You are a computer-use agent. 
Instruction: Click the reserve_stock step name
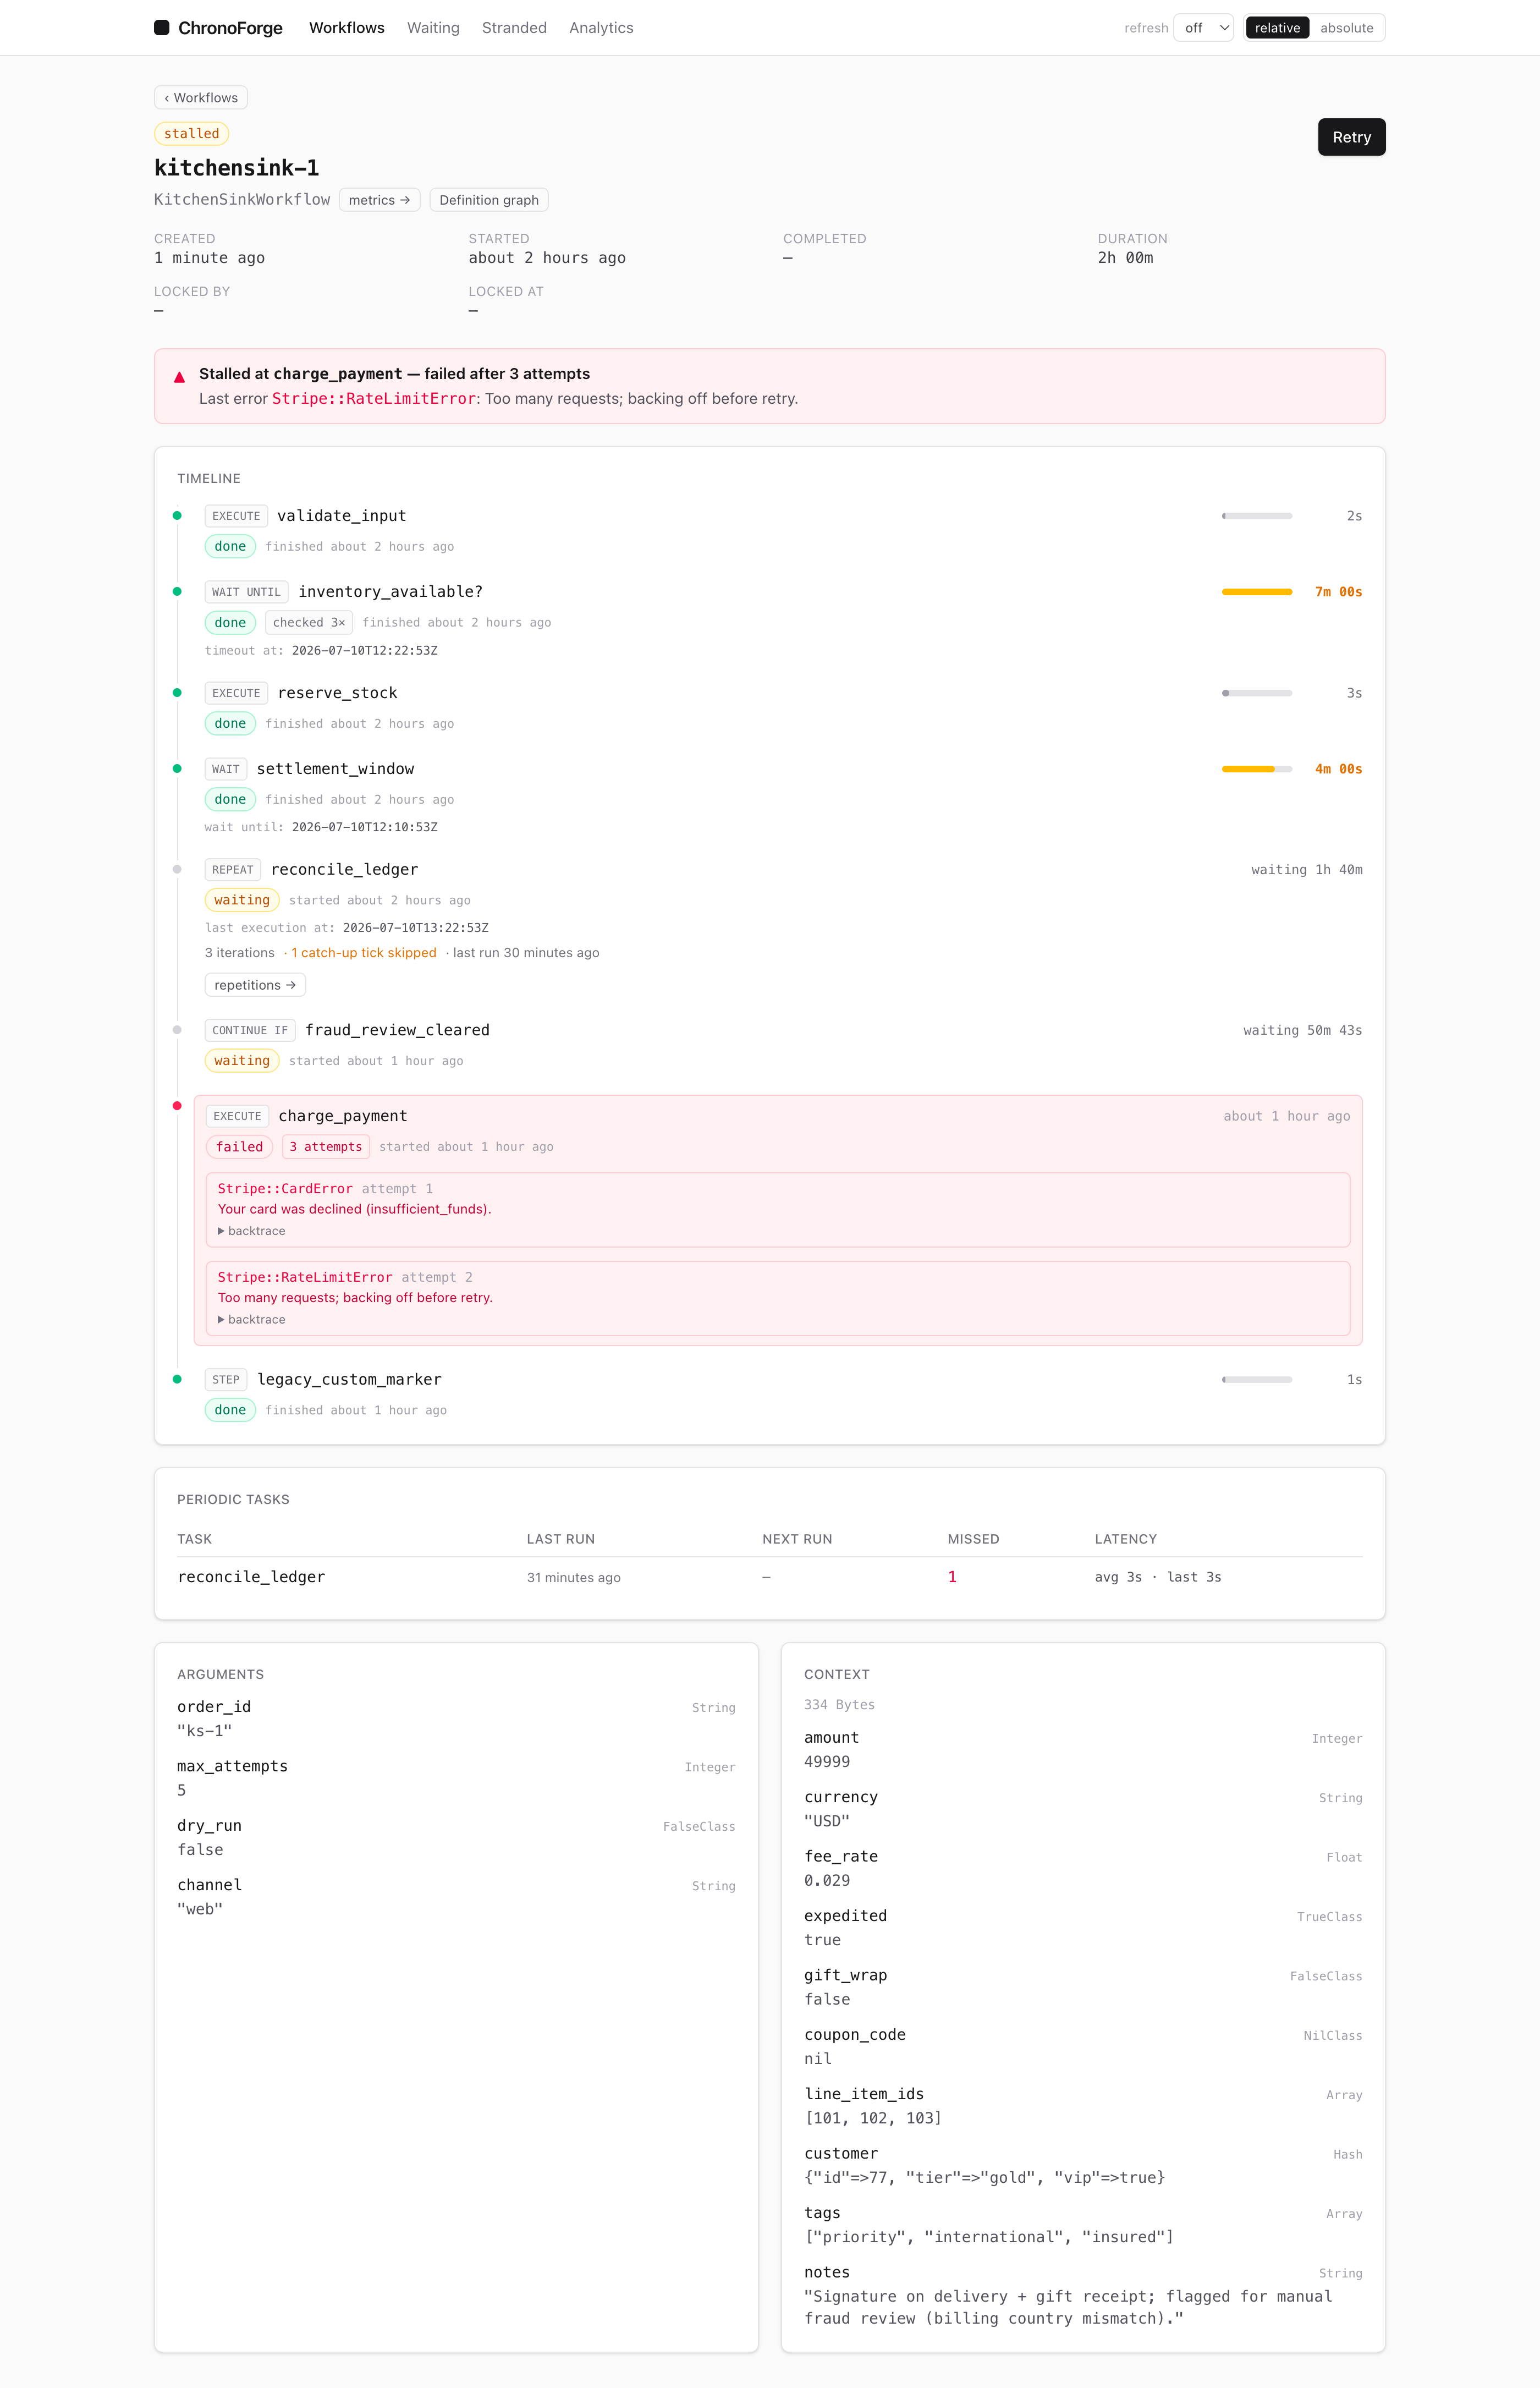tap(337, 693)
